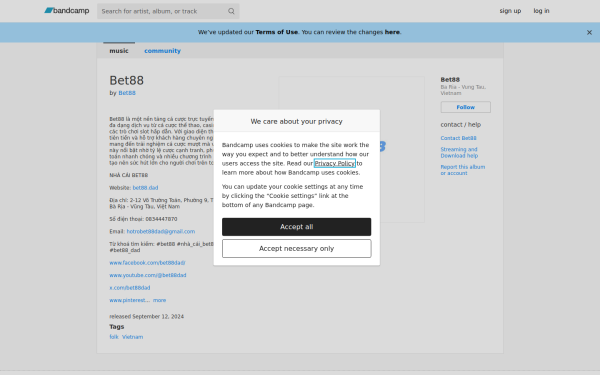The width and height of the screenshot is (600, 375).
Task: Select the Vietnam tag
Action: pyautogui.click(x=132, y=337)
